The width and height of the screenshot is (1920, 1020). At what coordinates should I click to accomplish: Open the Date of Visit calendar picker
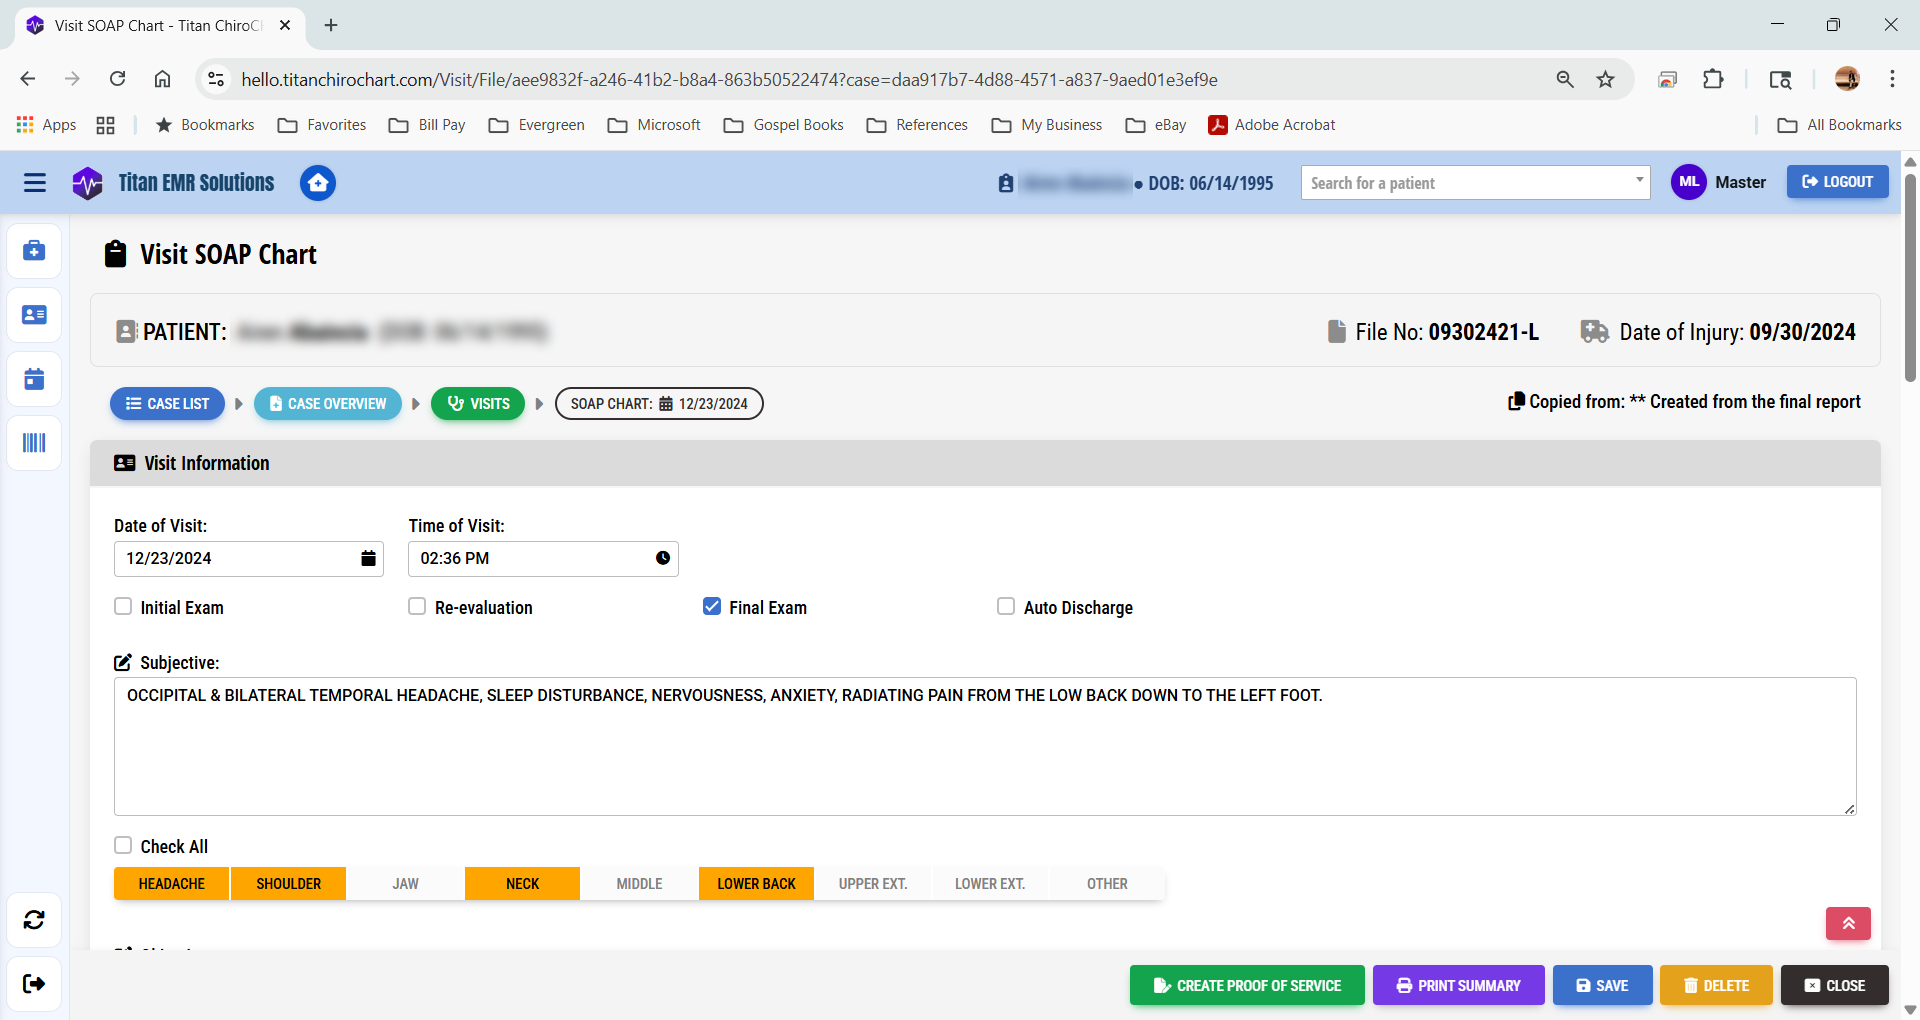coord(368,558)
